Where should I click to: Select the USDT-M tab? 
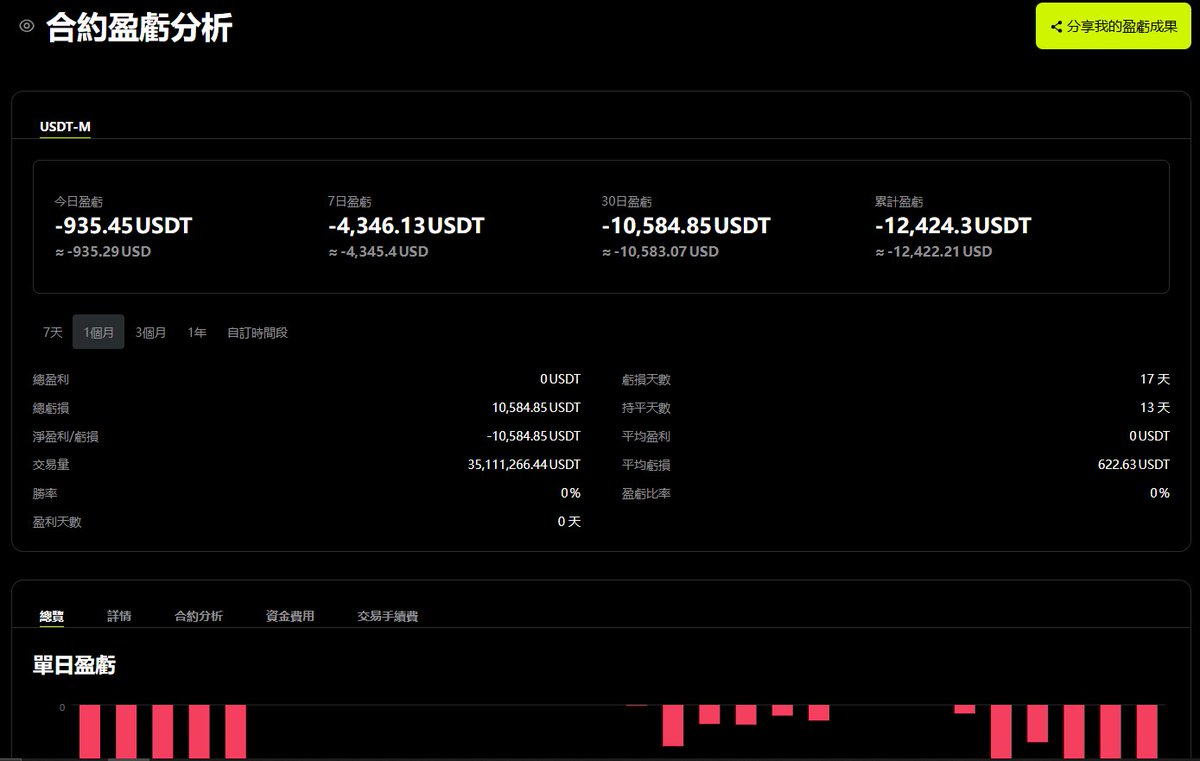tap(65, 126)
